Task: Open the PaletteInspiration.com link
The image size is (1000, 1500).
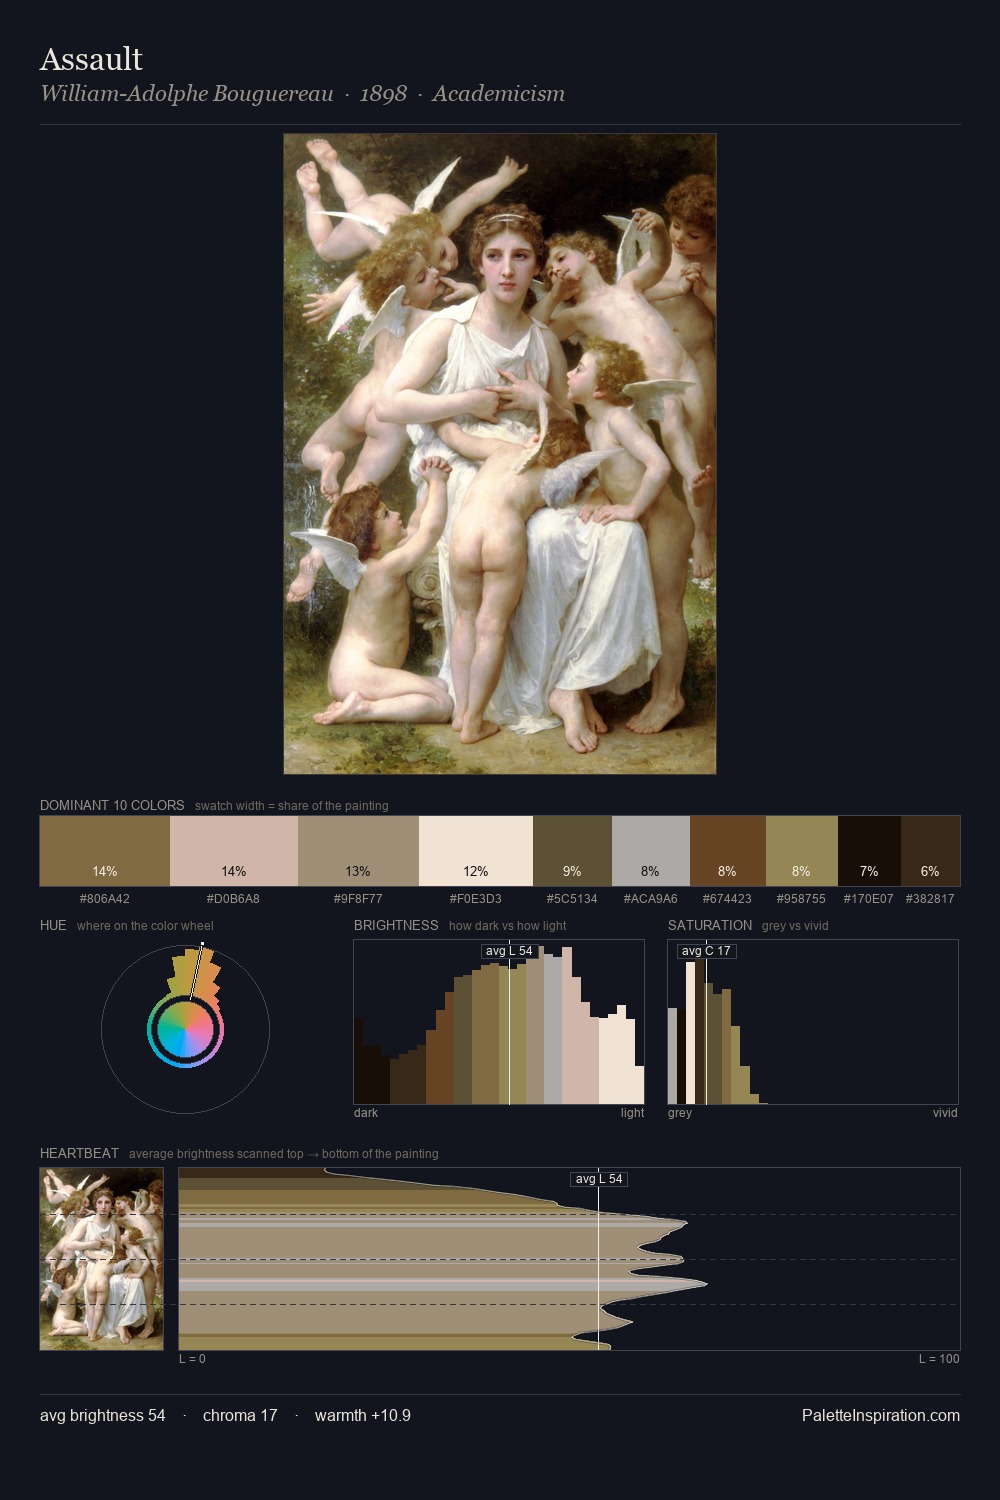Action: (x=881, y=1415)
